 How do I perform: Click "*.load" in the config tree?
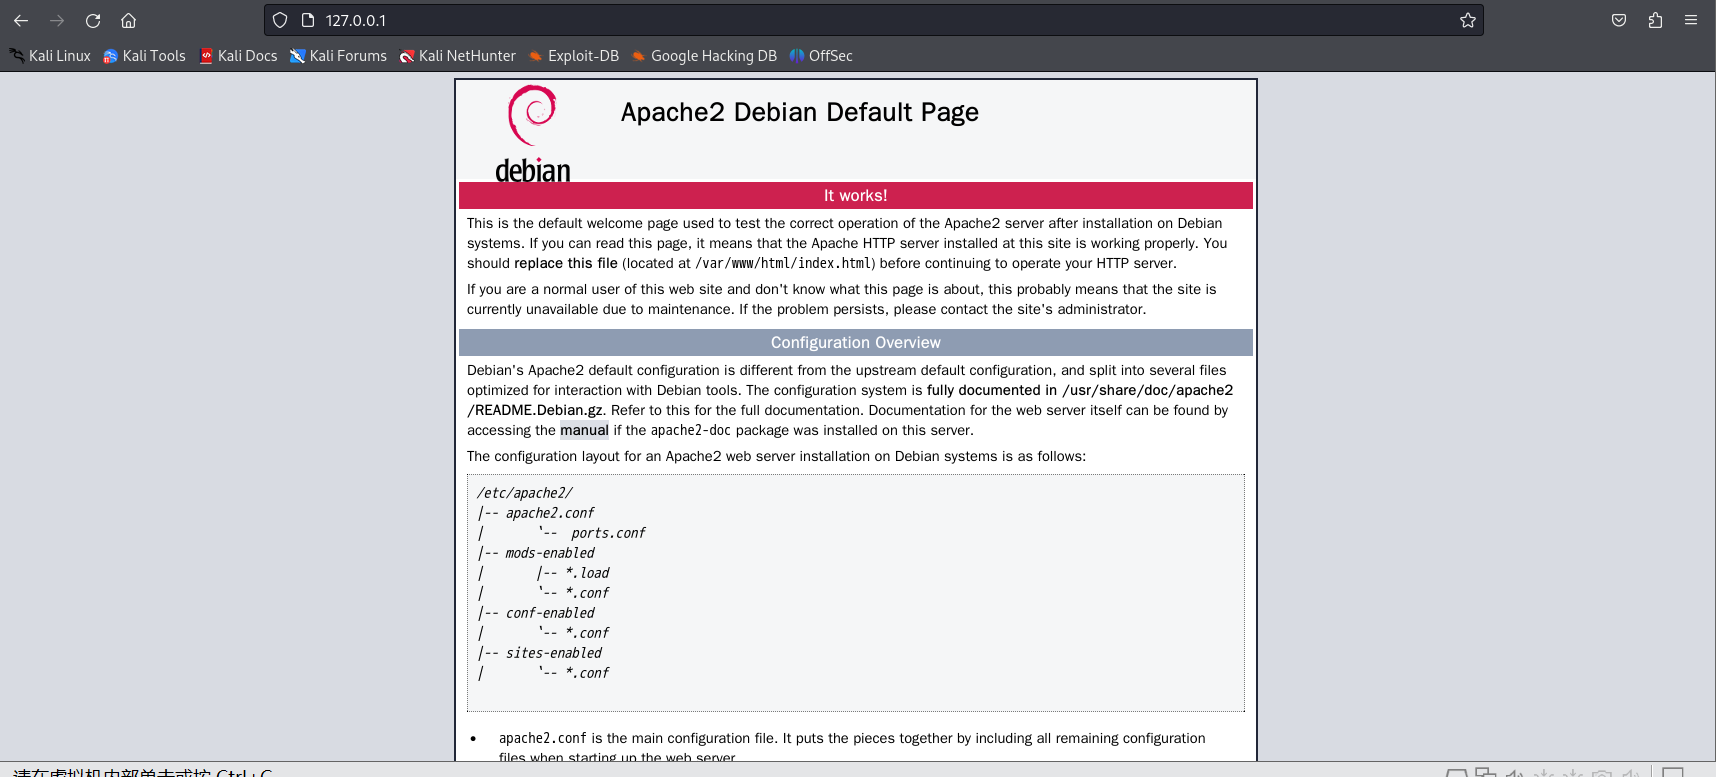(587, 573)
